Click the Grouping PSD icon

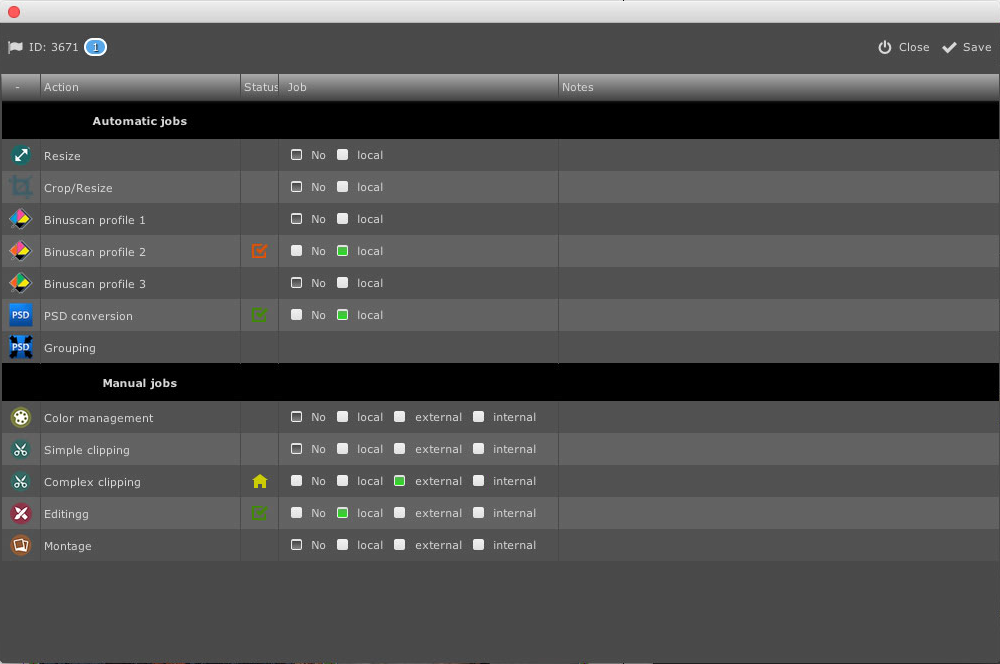click(x=21, y=347)
